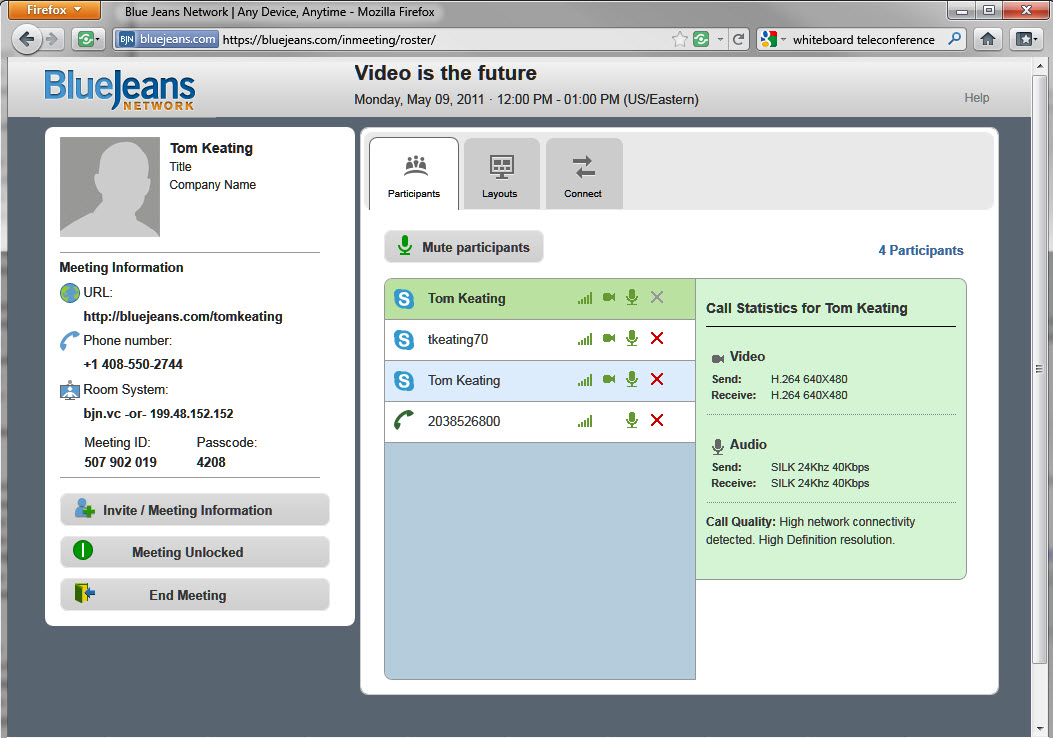1053x738 pixels.
Task: Bookmark the page with the star icon
Action: [x=680, y=40]
